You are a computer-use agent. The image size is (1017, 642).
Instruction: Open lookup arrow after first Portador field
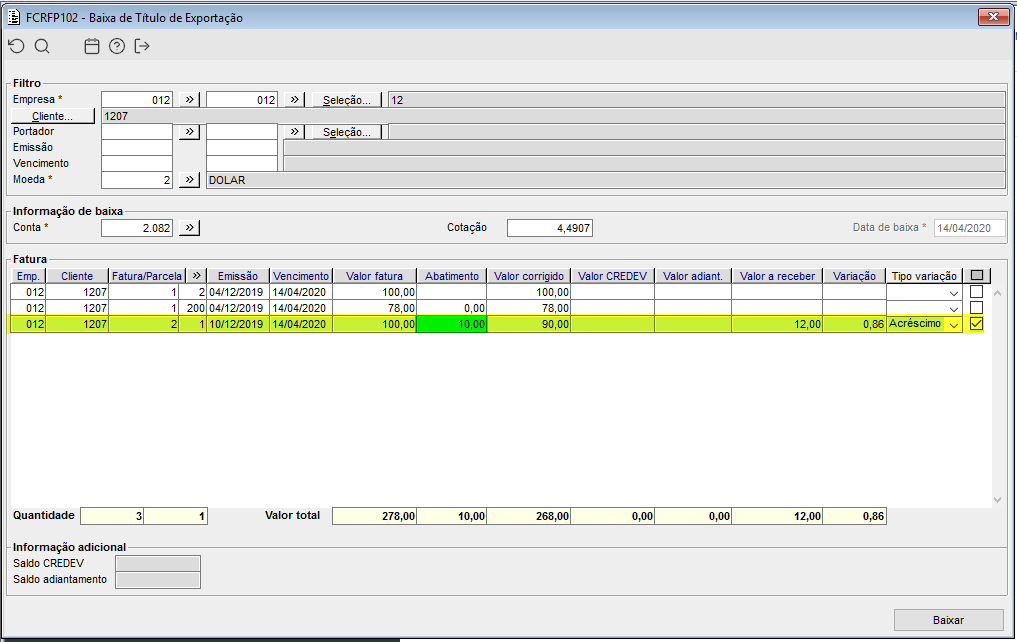[x=189, y=132]
